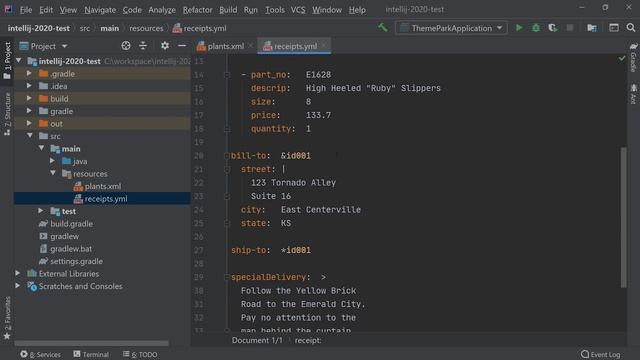The height and width of the screenshot is (360, 640).
Task: Open the File menu
Action: [x=26, y=9]
